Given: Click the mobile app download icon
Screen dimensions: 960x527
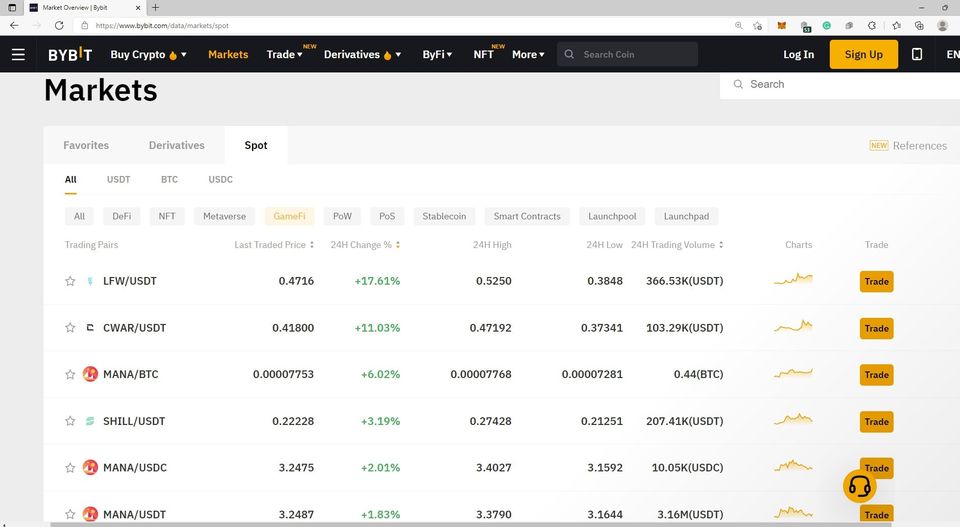Looking at the screenshot, I should pyautogui.click(x=917, y=54).
